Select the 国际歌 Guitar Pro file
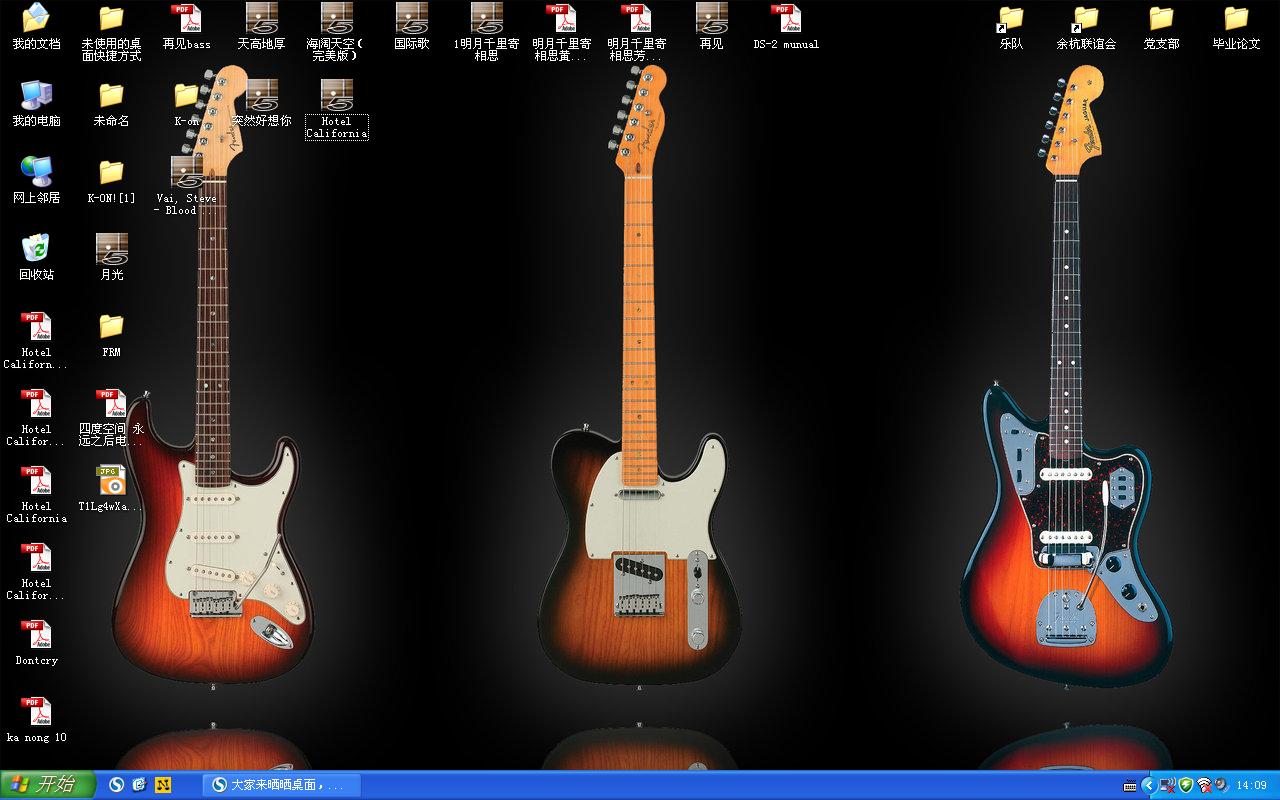The height and width of the screenshot is (800, 1280). (x=411, y=26)
